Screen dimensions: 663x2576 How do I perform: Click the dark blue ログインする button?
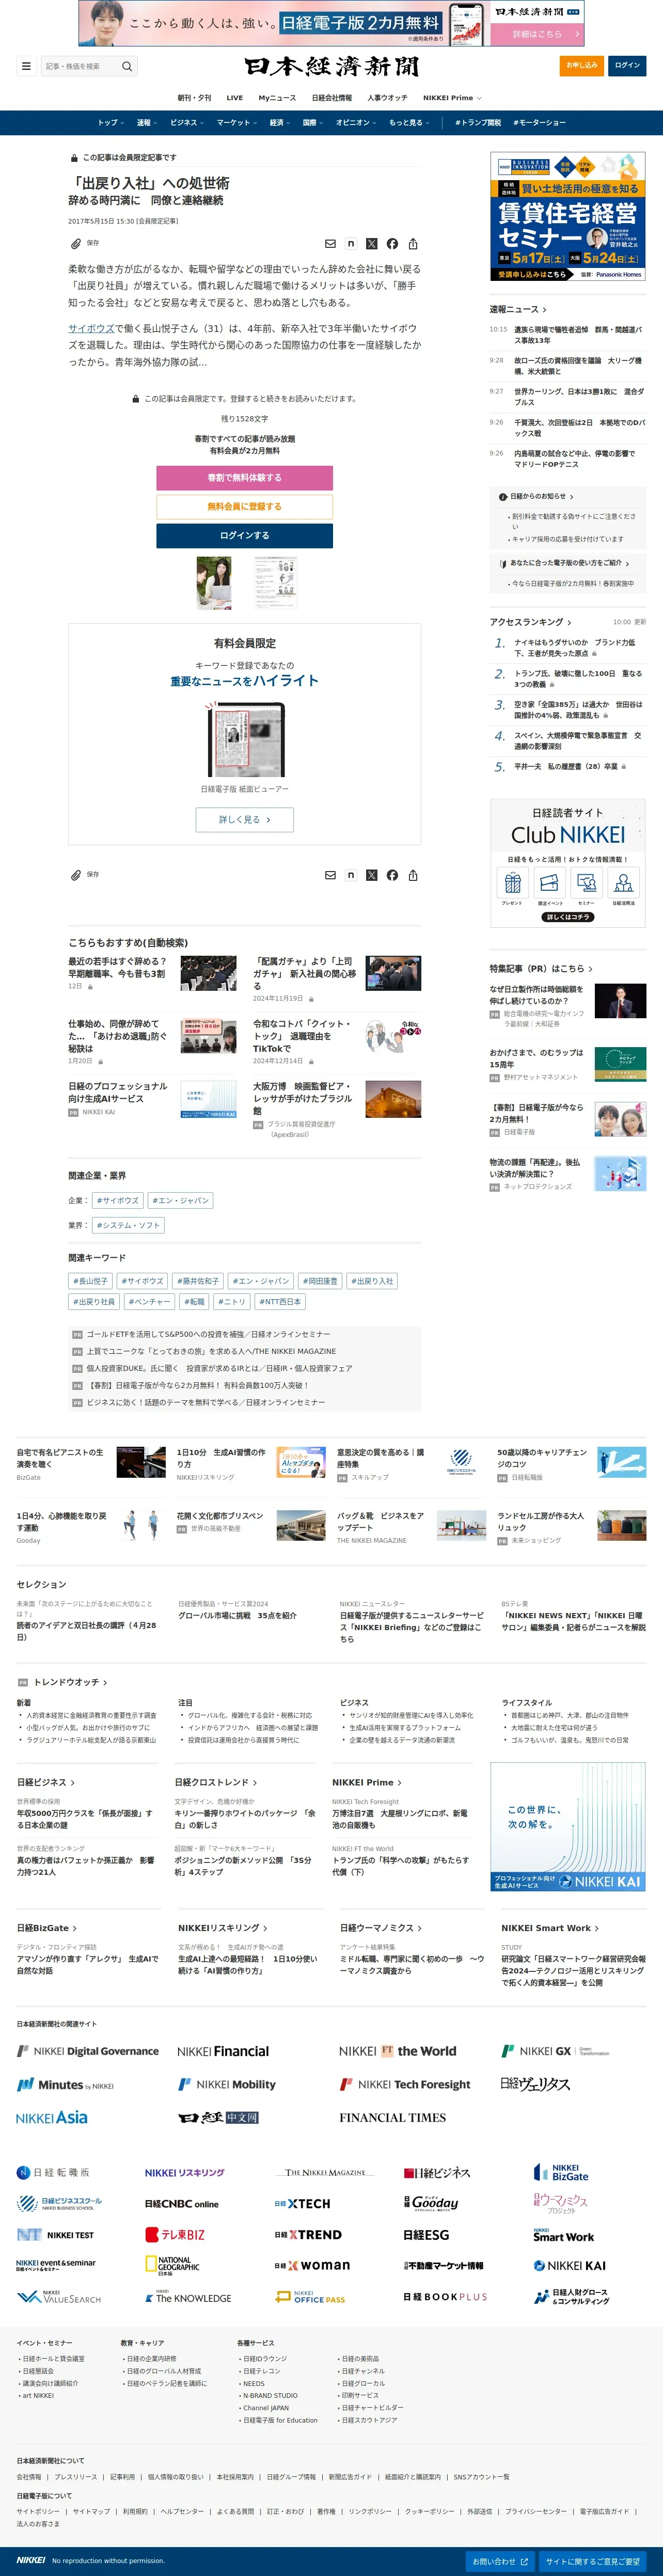[x=244, y=536]
